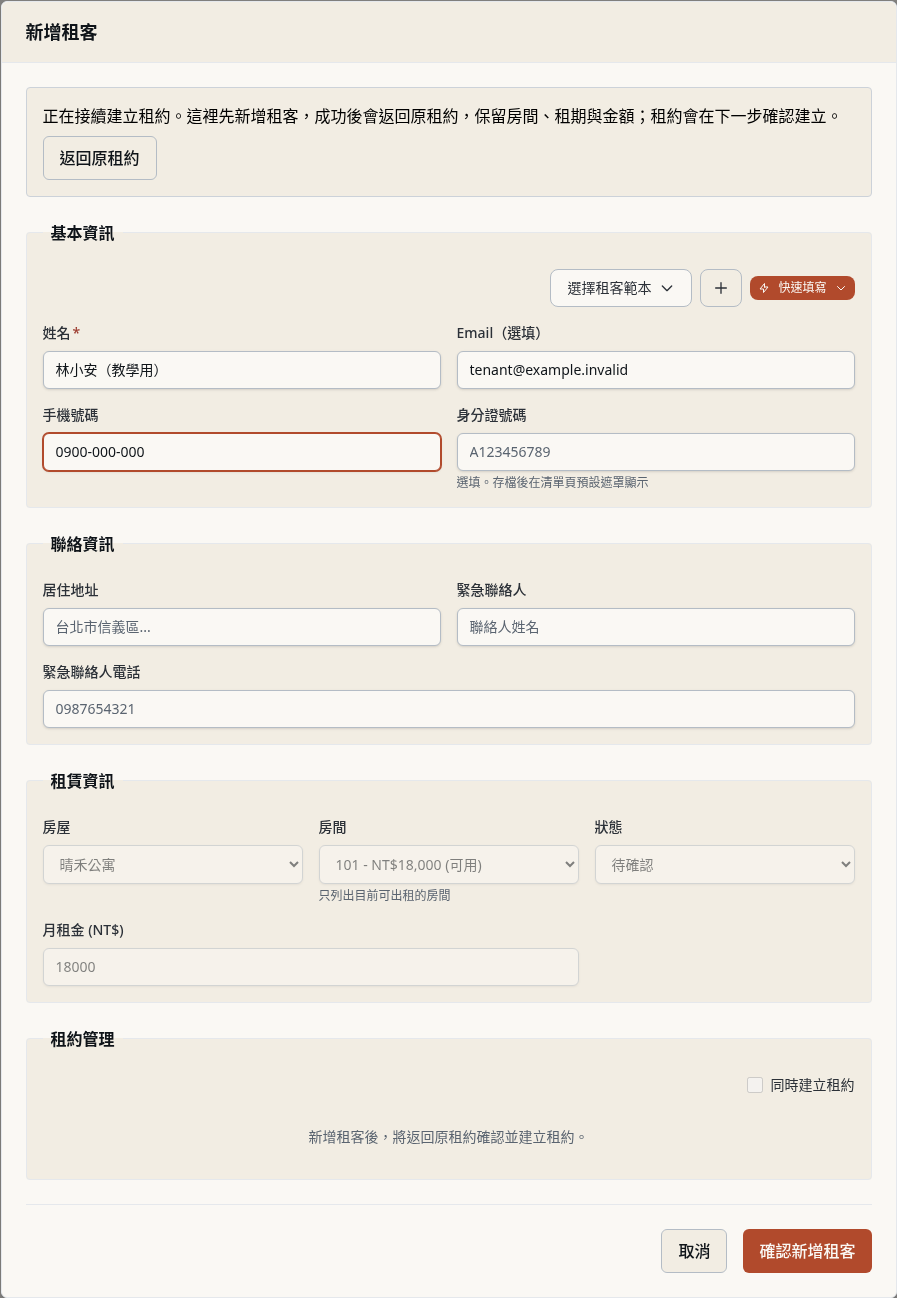Click the 同時建立租約 checkbox label text

[813, 1085]
